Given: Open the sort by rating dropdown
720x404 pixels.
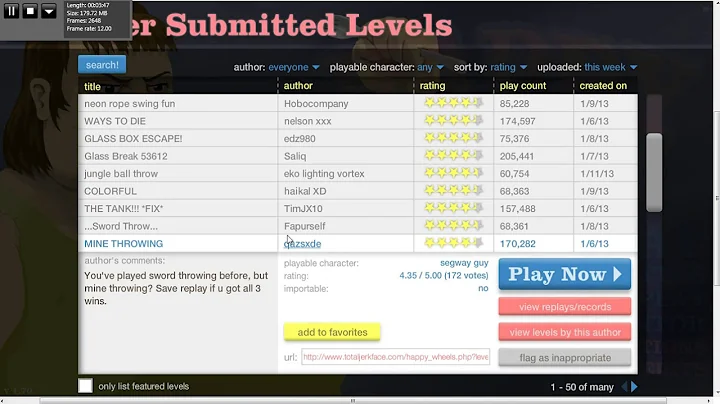Looking at the screenshot, I should pos(508,67).
